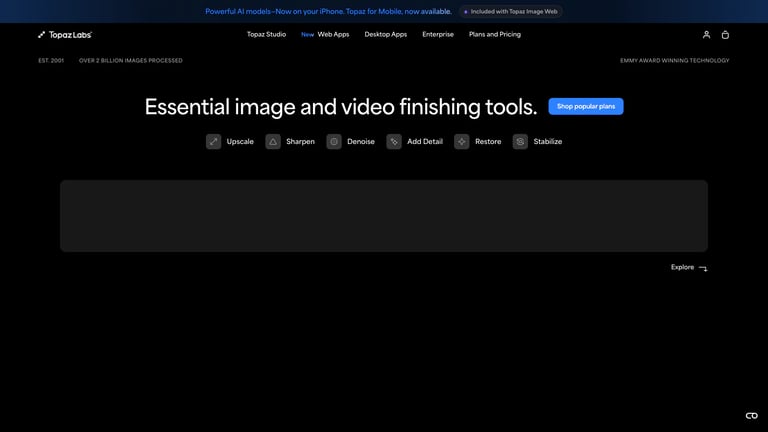
Task: Click the Sharpen label
Action: [300, 142]
